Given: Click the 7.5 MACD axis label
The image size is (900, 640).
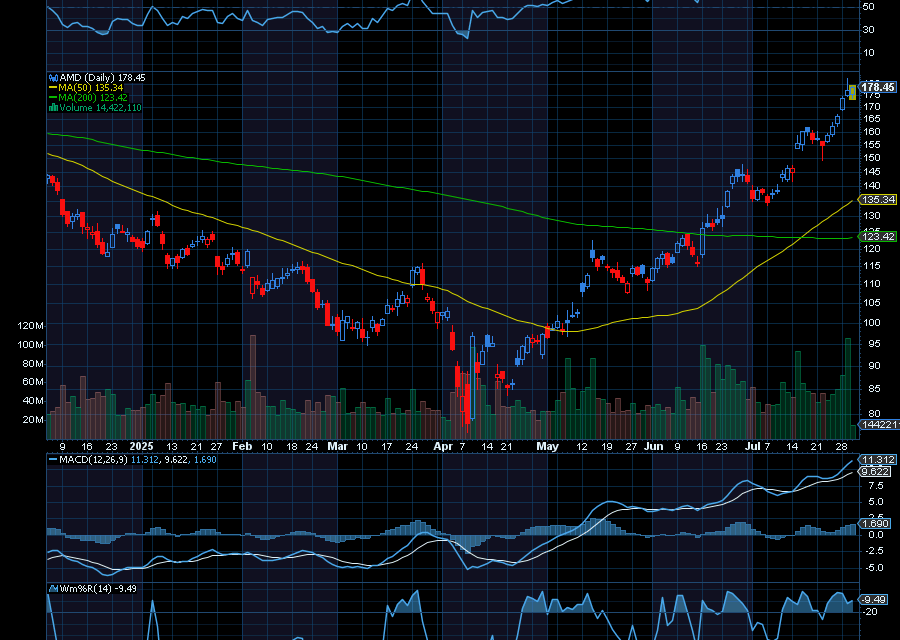Looking at the screenshot, I should (x=876, y=486).
